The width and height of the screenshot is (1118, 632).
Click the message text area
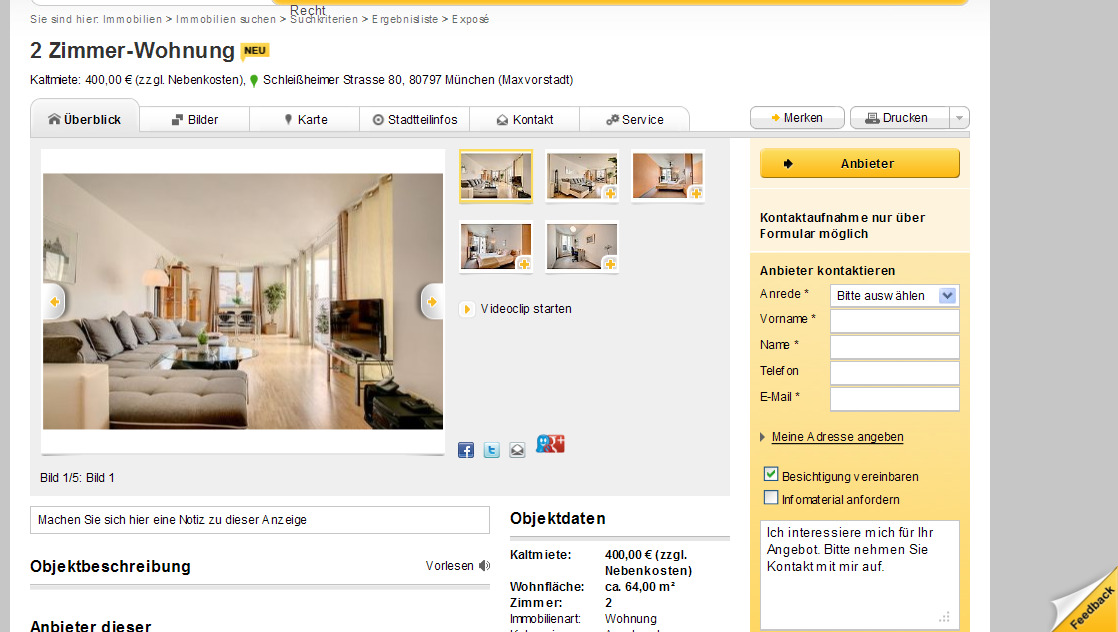860,574
